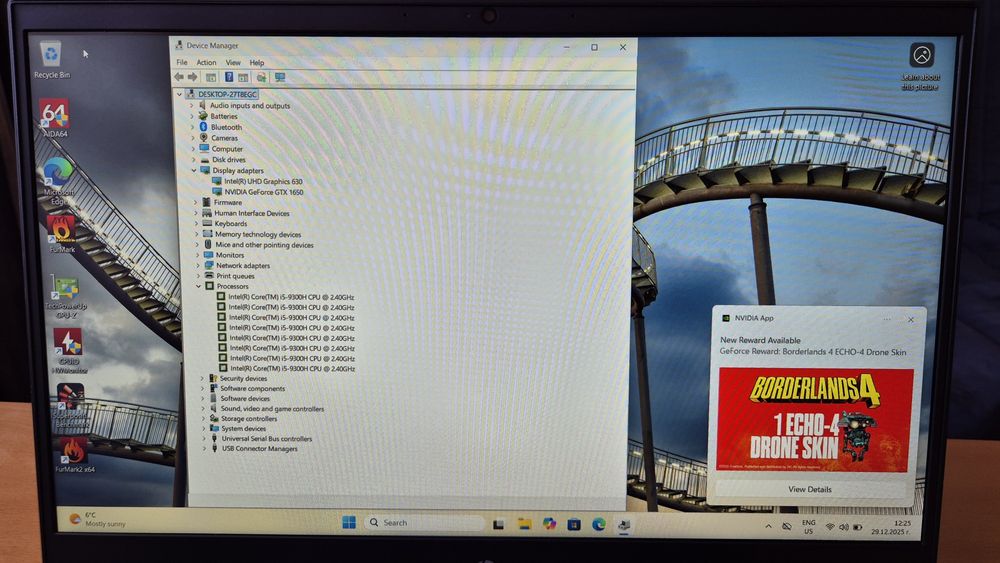This screenshot has height=563, width=1000.
Task: Select USB Connector Managers label
Action: click(x=260, y=449)
